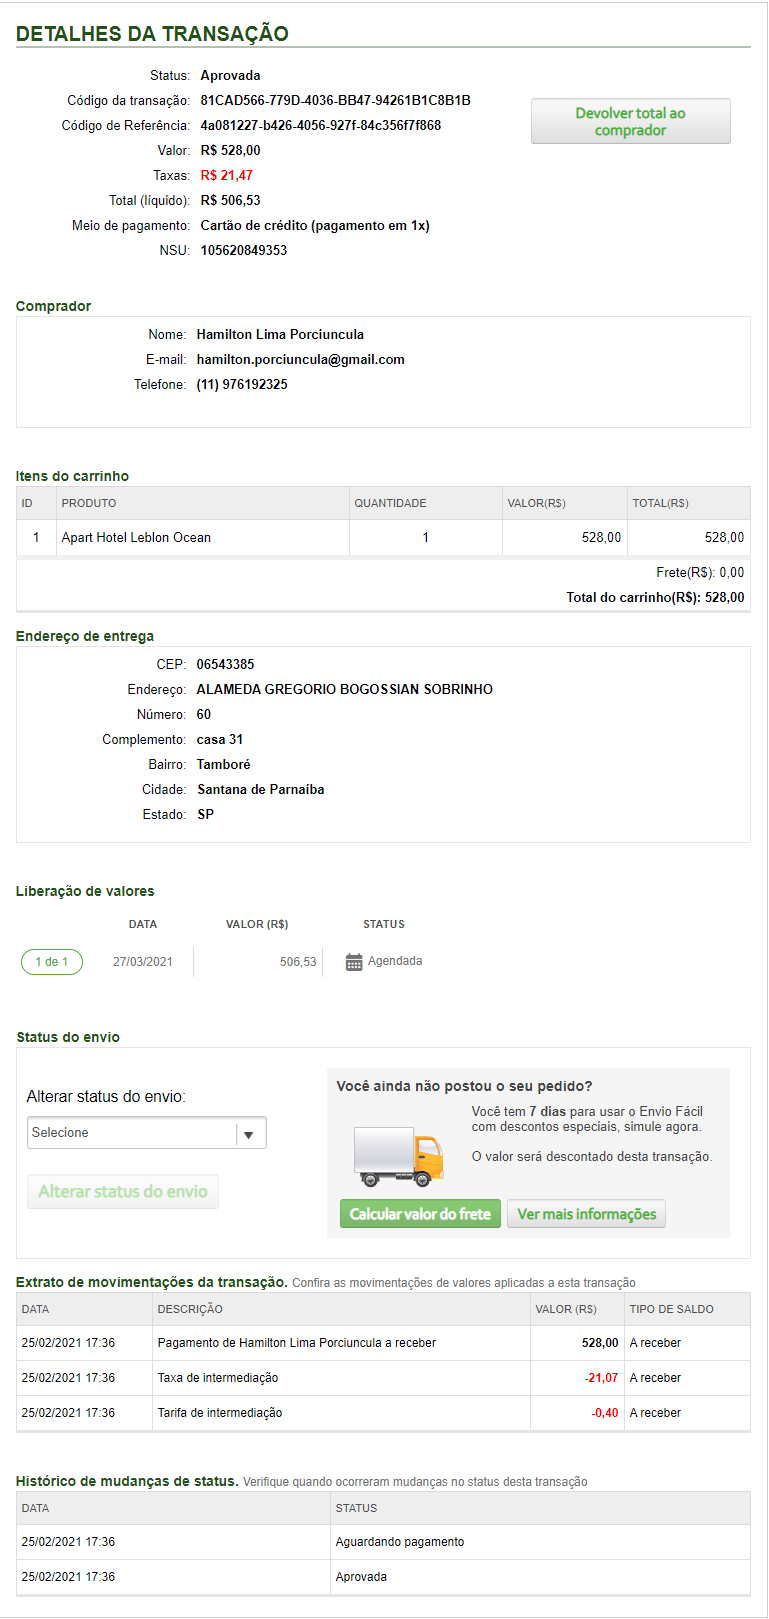Click the delivery truck illustration
Image resolution: width=769 pixels, height=1619 pixels.
tap(398, 1156)
